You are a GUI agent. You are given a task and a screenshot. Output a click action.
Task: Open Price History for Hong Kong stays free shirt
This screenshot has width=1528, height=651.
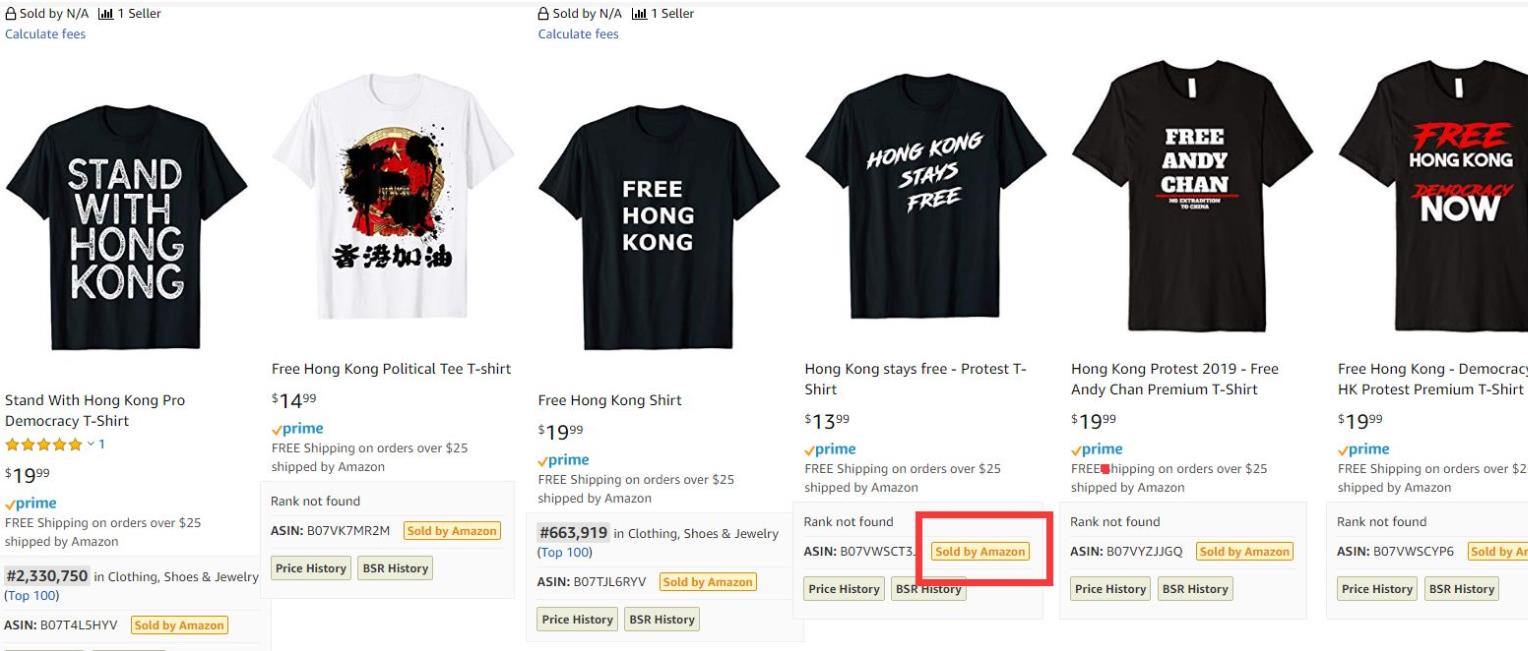[x=844, y=589]
